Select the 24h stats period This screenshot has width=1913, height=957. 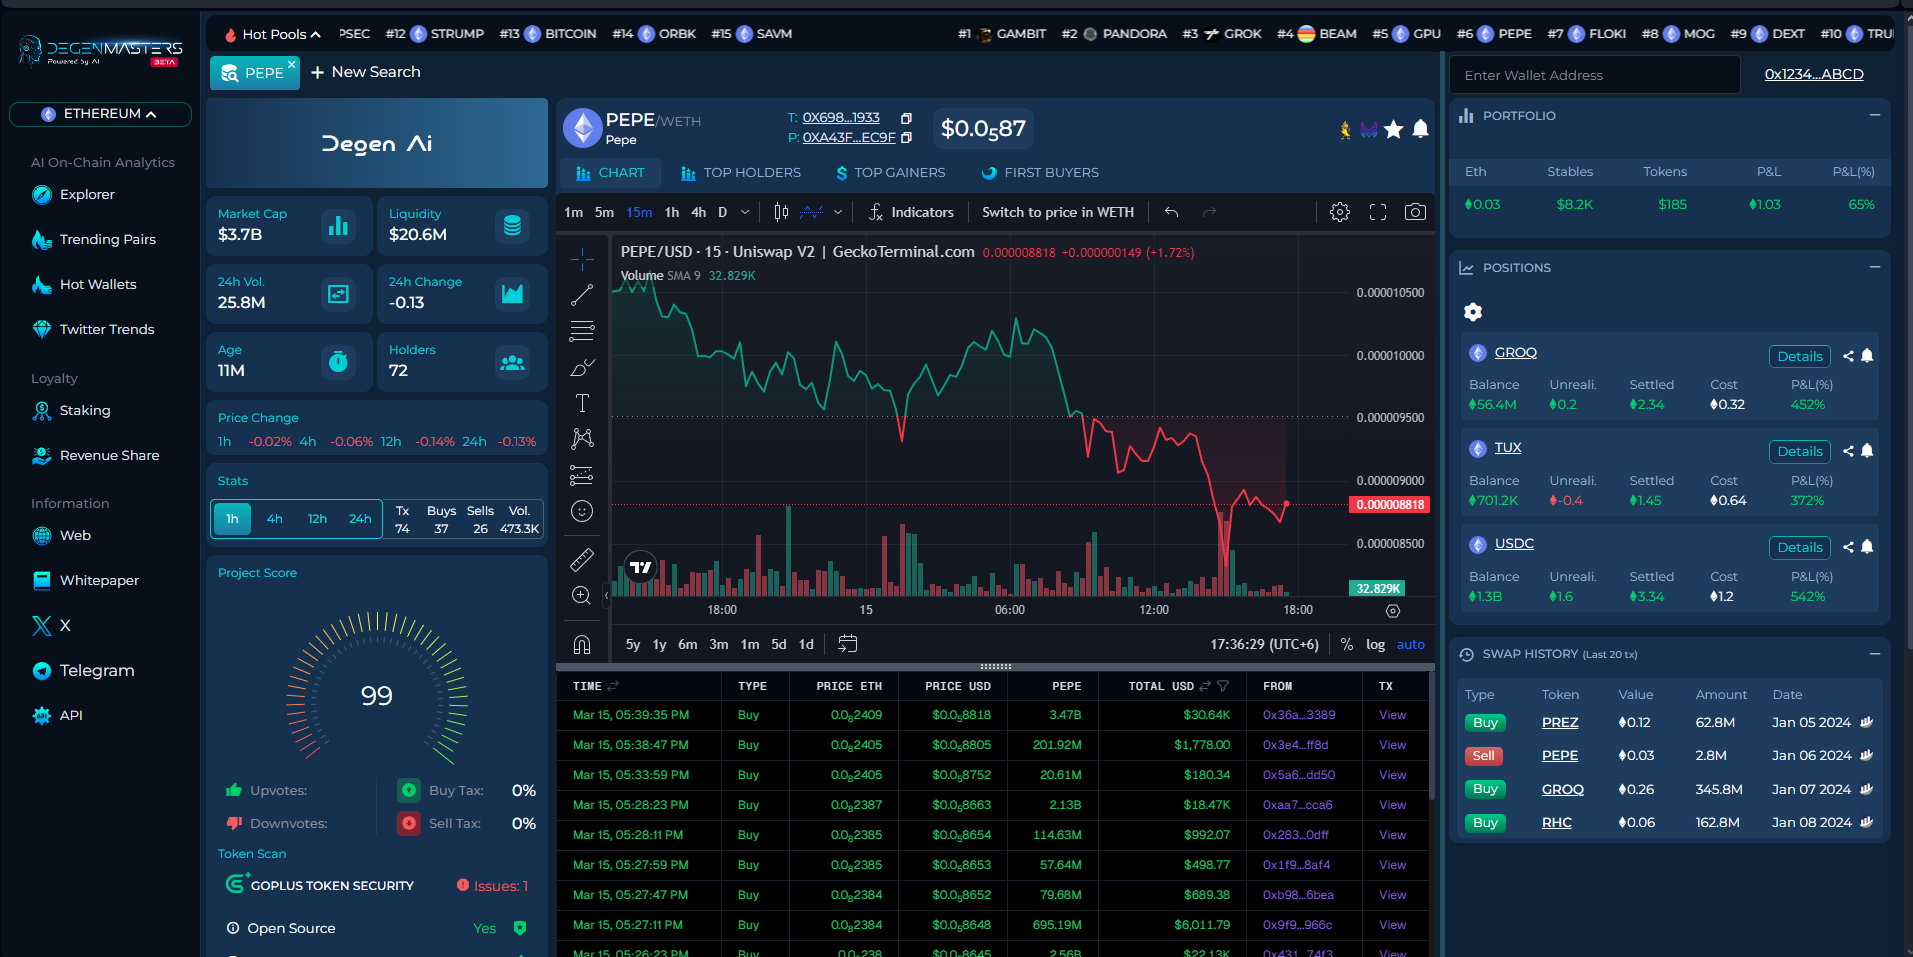[x=360, y=518]
